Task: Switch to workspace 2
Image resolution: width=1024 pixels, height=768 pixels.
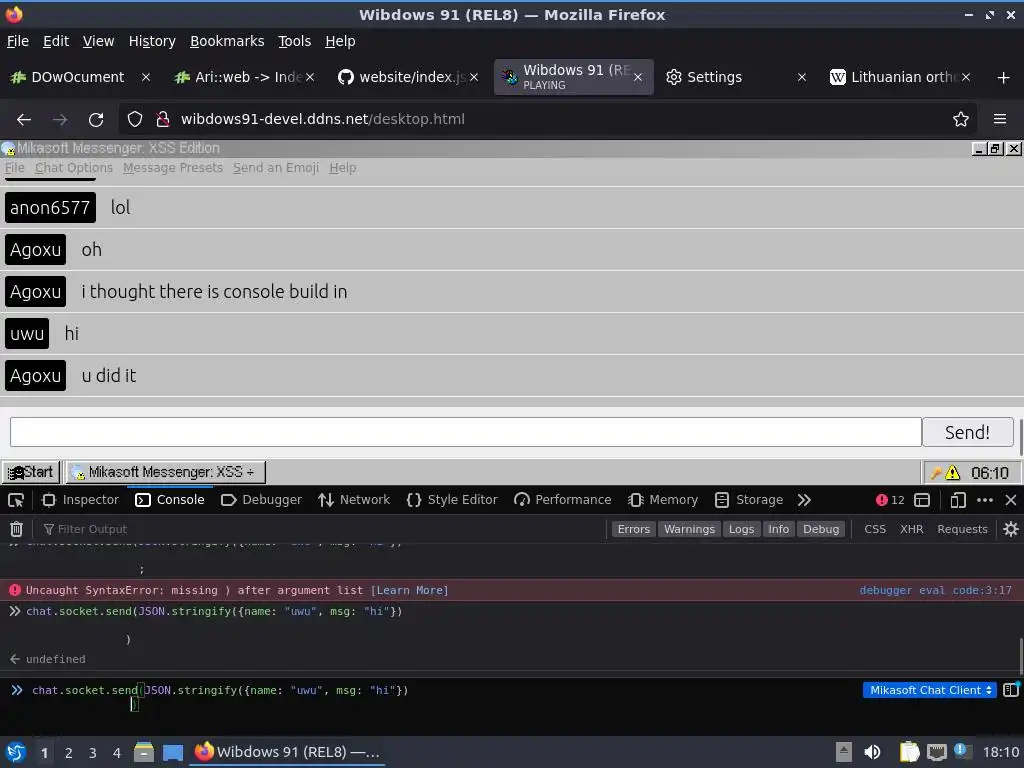Action: click(69, 753)
